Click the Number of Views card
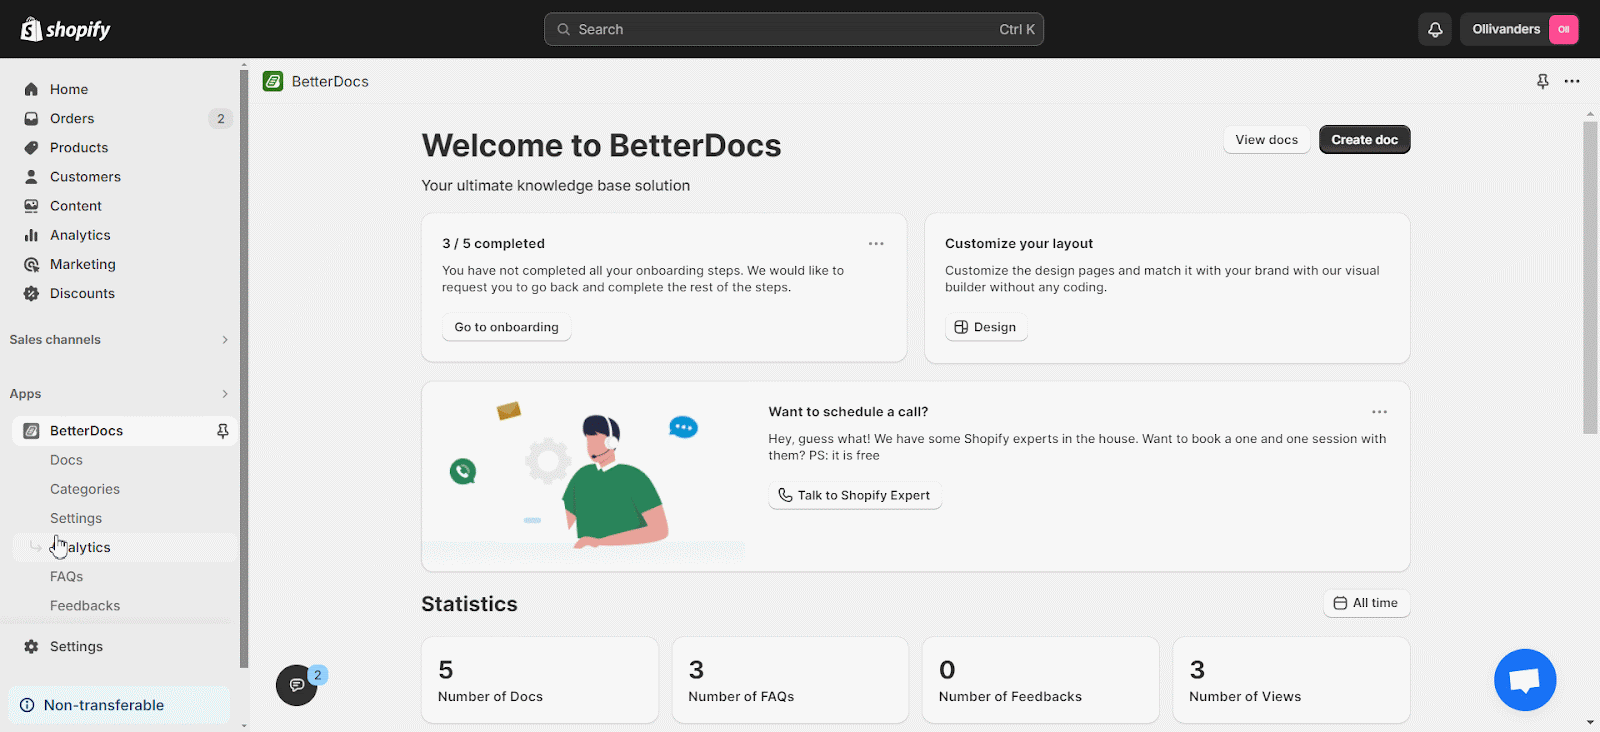 pyautogui.click(x=1291, y=680)
